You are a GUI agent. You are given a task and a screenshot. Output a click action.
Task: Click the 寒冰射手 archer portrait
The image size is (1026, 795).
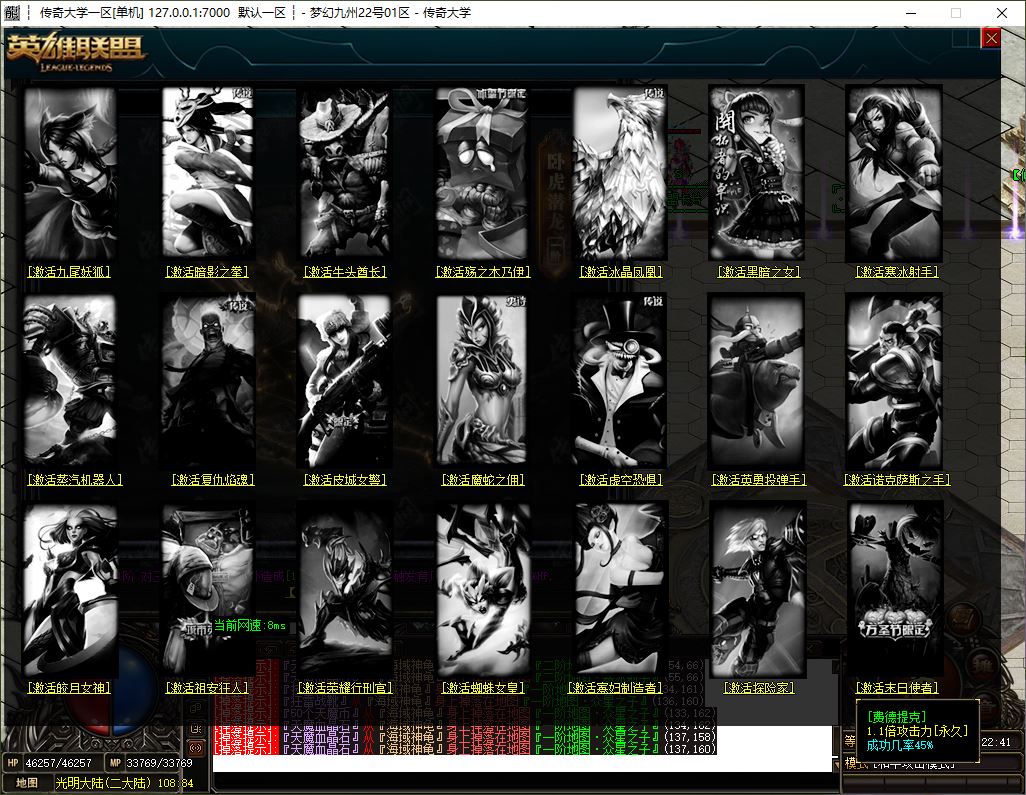tap(894, 173)
